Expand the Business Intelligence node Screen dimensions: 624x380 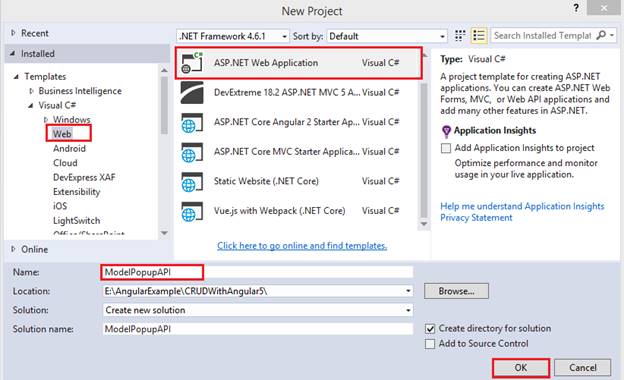pyautogui.click(x=31, y=91)
